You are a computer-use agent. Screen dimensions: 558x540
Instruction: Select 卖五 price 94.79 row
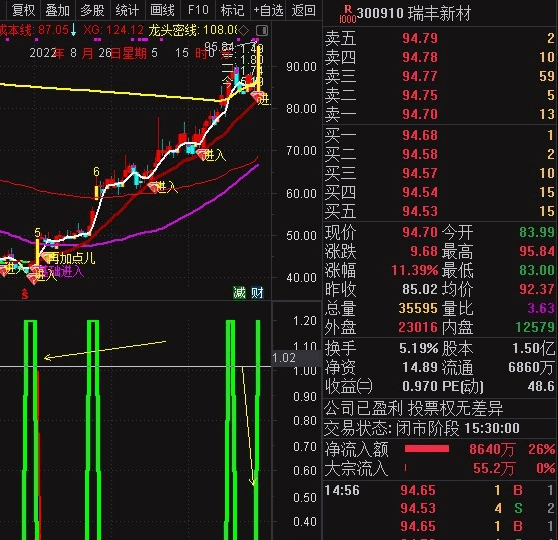(x=439, y=38)
